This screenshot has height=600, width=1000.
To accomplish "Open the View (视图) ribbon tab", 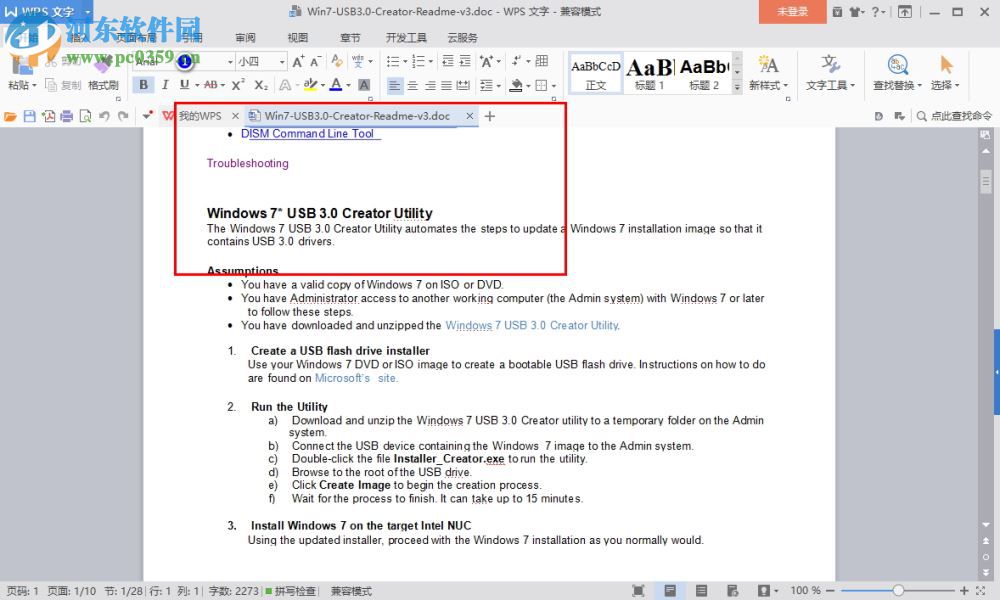I will [298, 38].
